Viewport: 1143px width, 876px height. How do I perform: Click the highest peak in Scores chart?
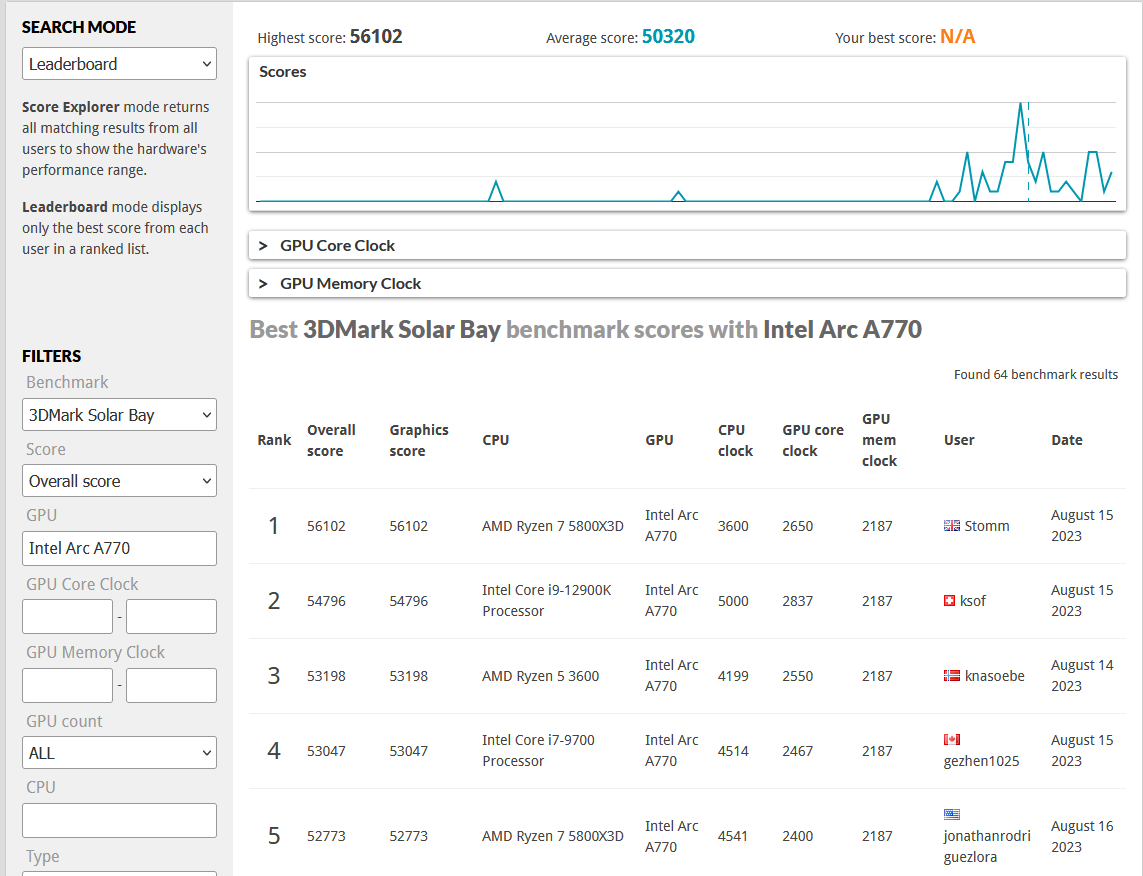coord(1021,104)
